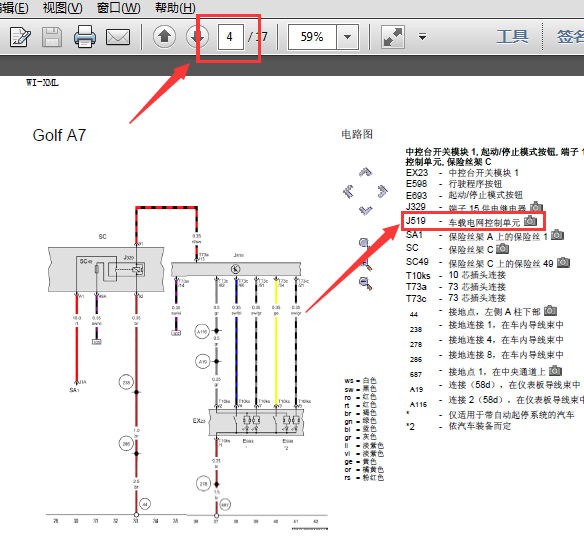Click the diagram pan right arrow
Image resolution: width=584 pixels, height=548 pixels.
tap(383, 191)
